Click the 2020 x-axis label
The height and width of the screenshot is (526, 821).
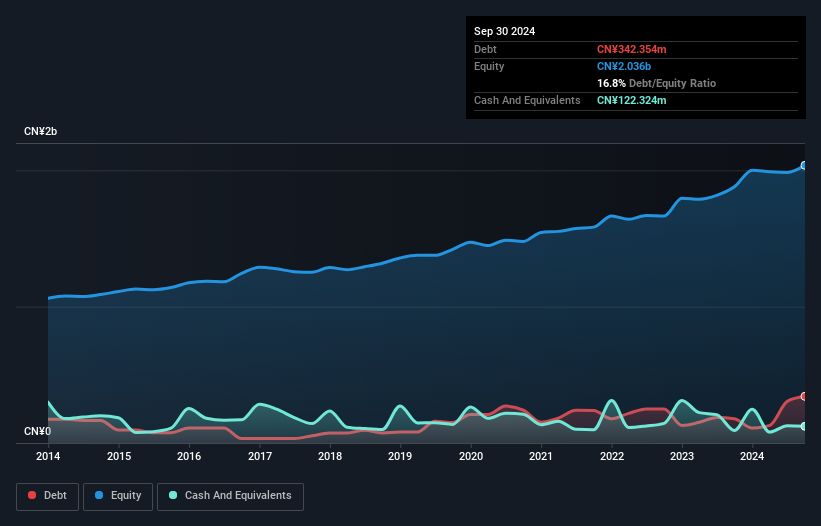coord(471,456)
